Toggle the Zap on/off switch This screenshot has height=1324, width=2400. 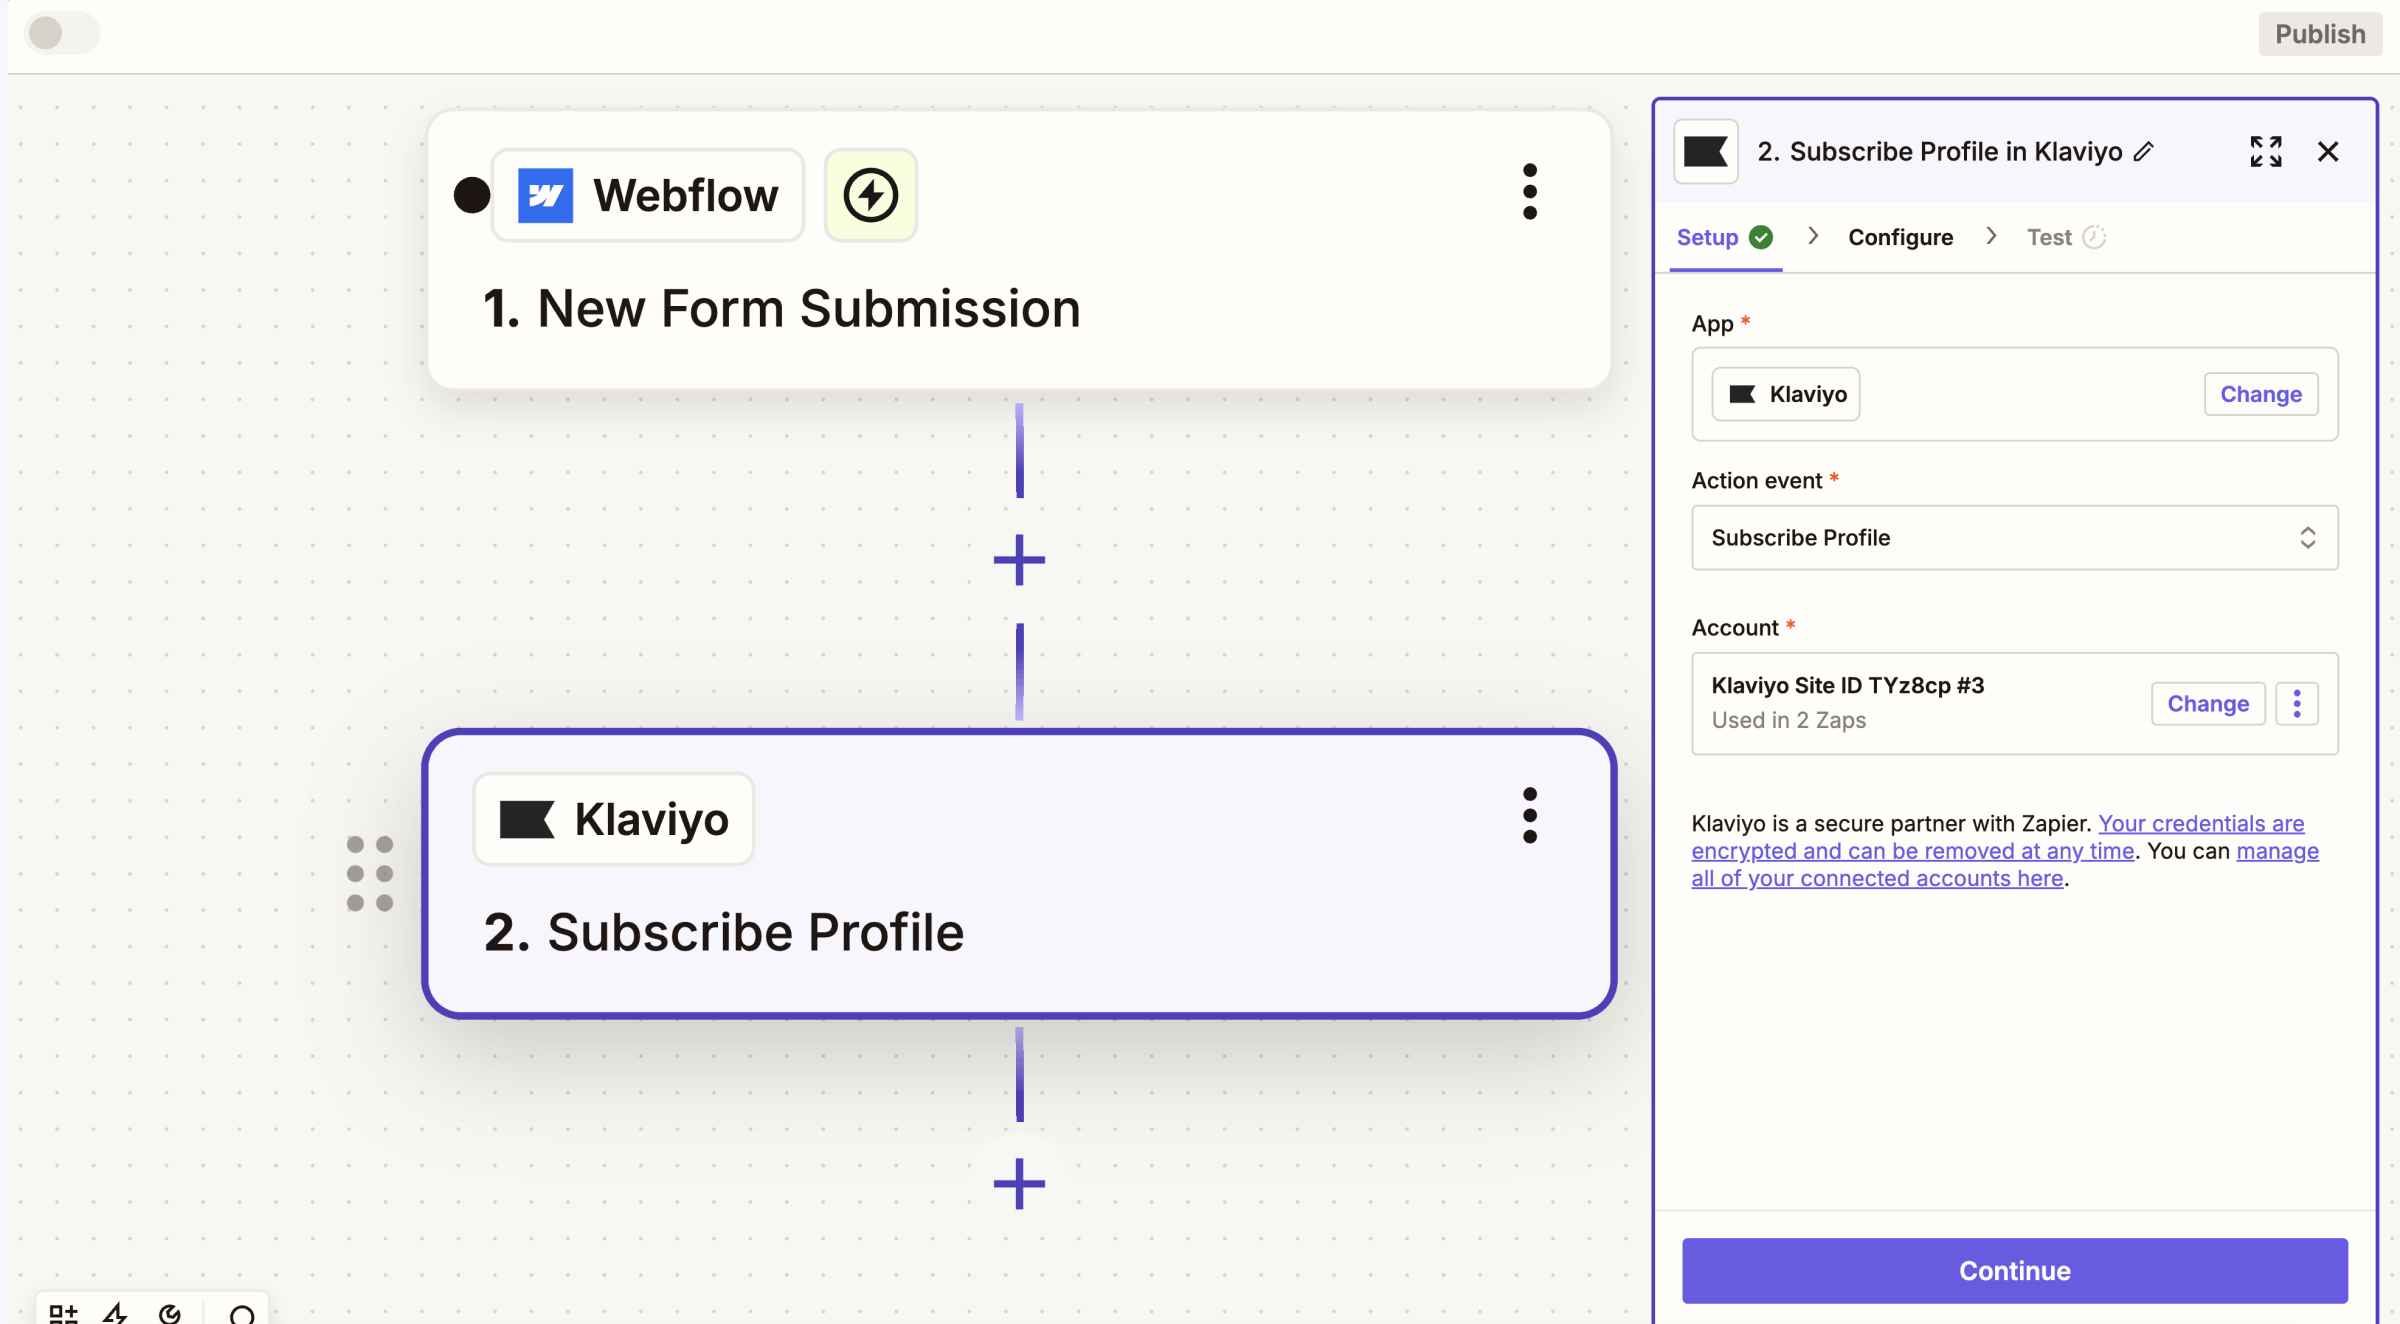(61, 33)
